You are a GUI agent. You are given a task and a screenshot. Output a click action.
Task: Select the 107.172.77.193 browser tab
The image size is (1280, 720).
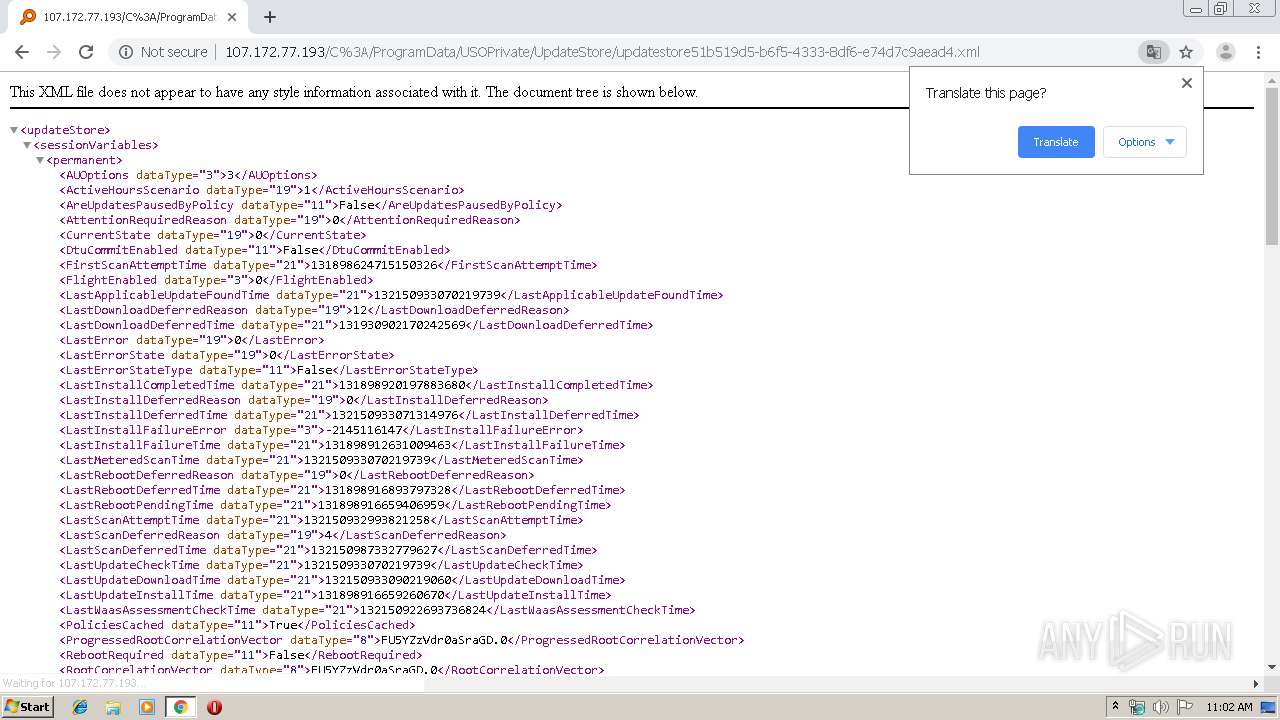pyautogui.click(x=130, y=17)
